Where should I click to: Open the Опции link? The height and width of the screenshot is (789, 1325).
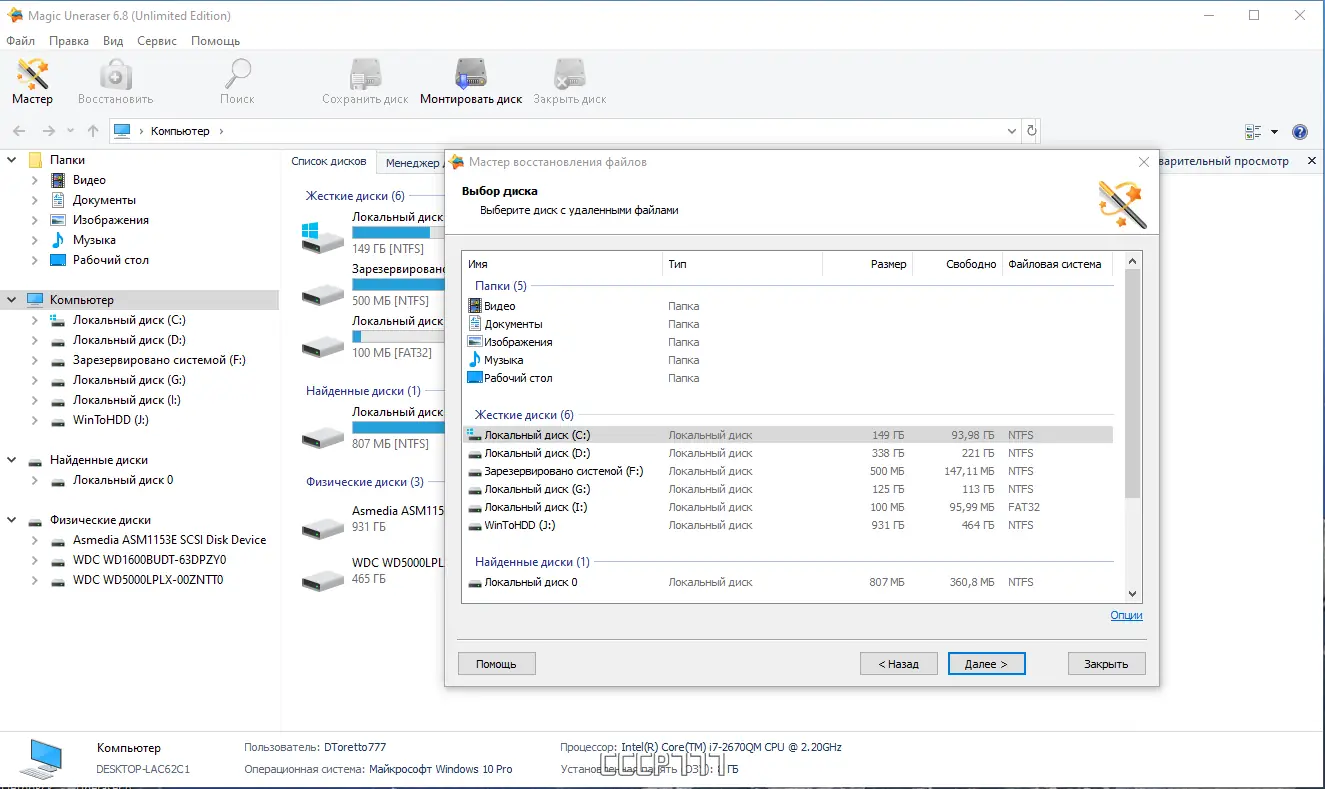coord(1126,615)
